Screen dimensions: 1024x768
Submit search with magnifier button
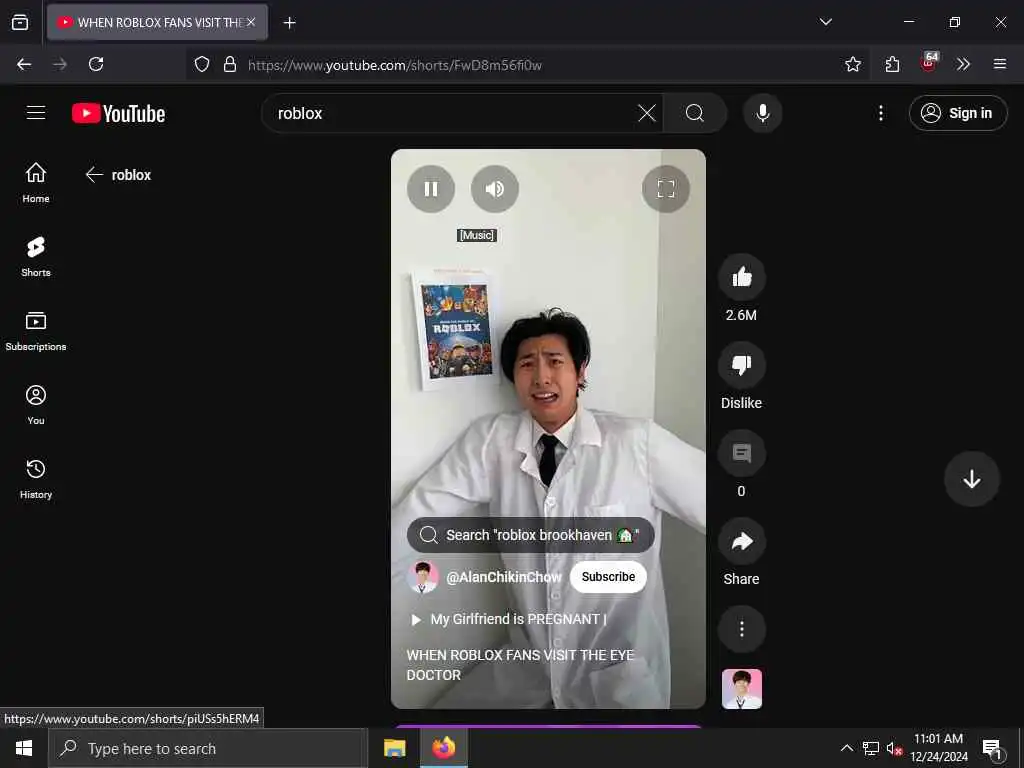click(x=695, y=113)
